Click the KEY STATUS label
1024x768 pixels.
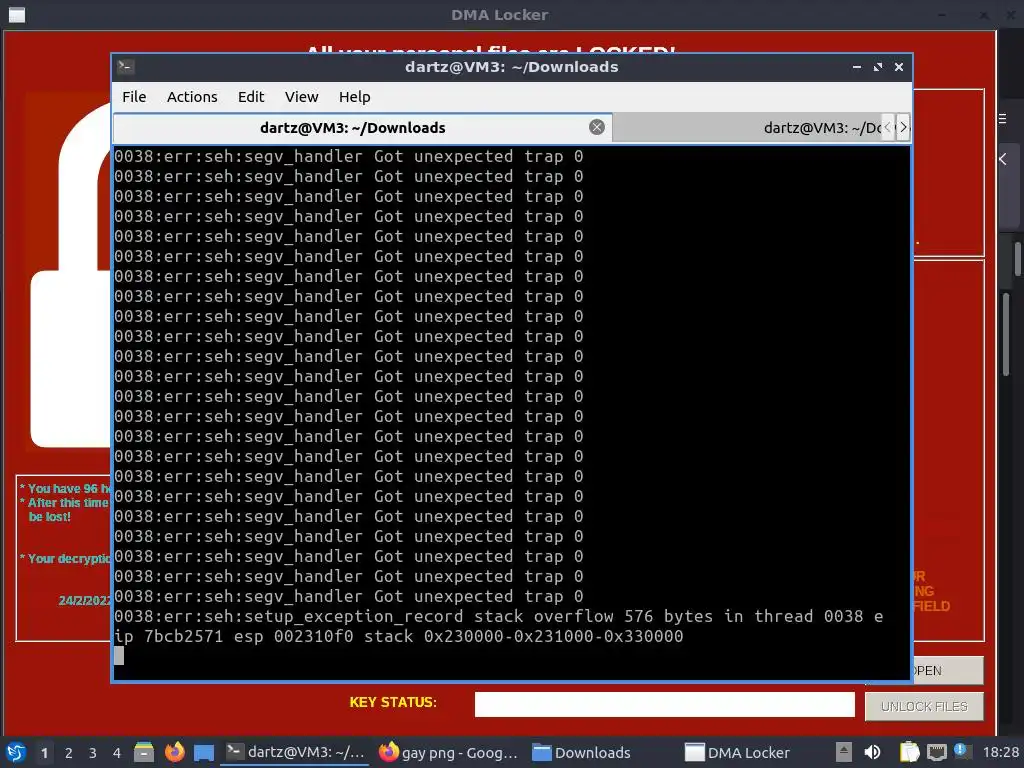click(x=393, y=702)
